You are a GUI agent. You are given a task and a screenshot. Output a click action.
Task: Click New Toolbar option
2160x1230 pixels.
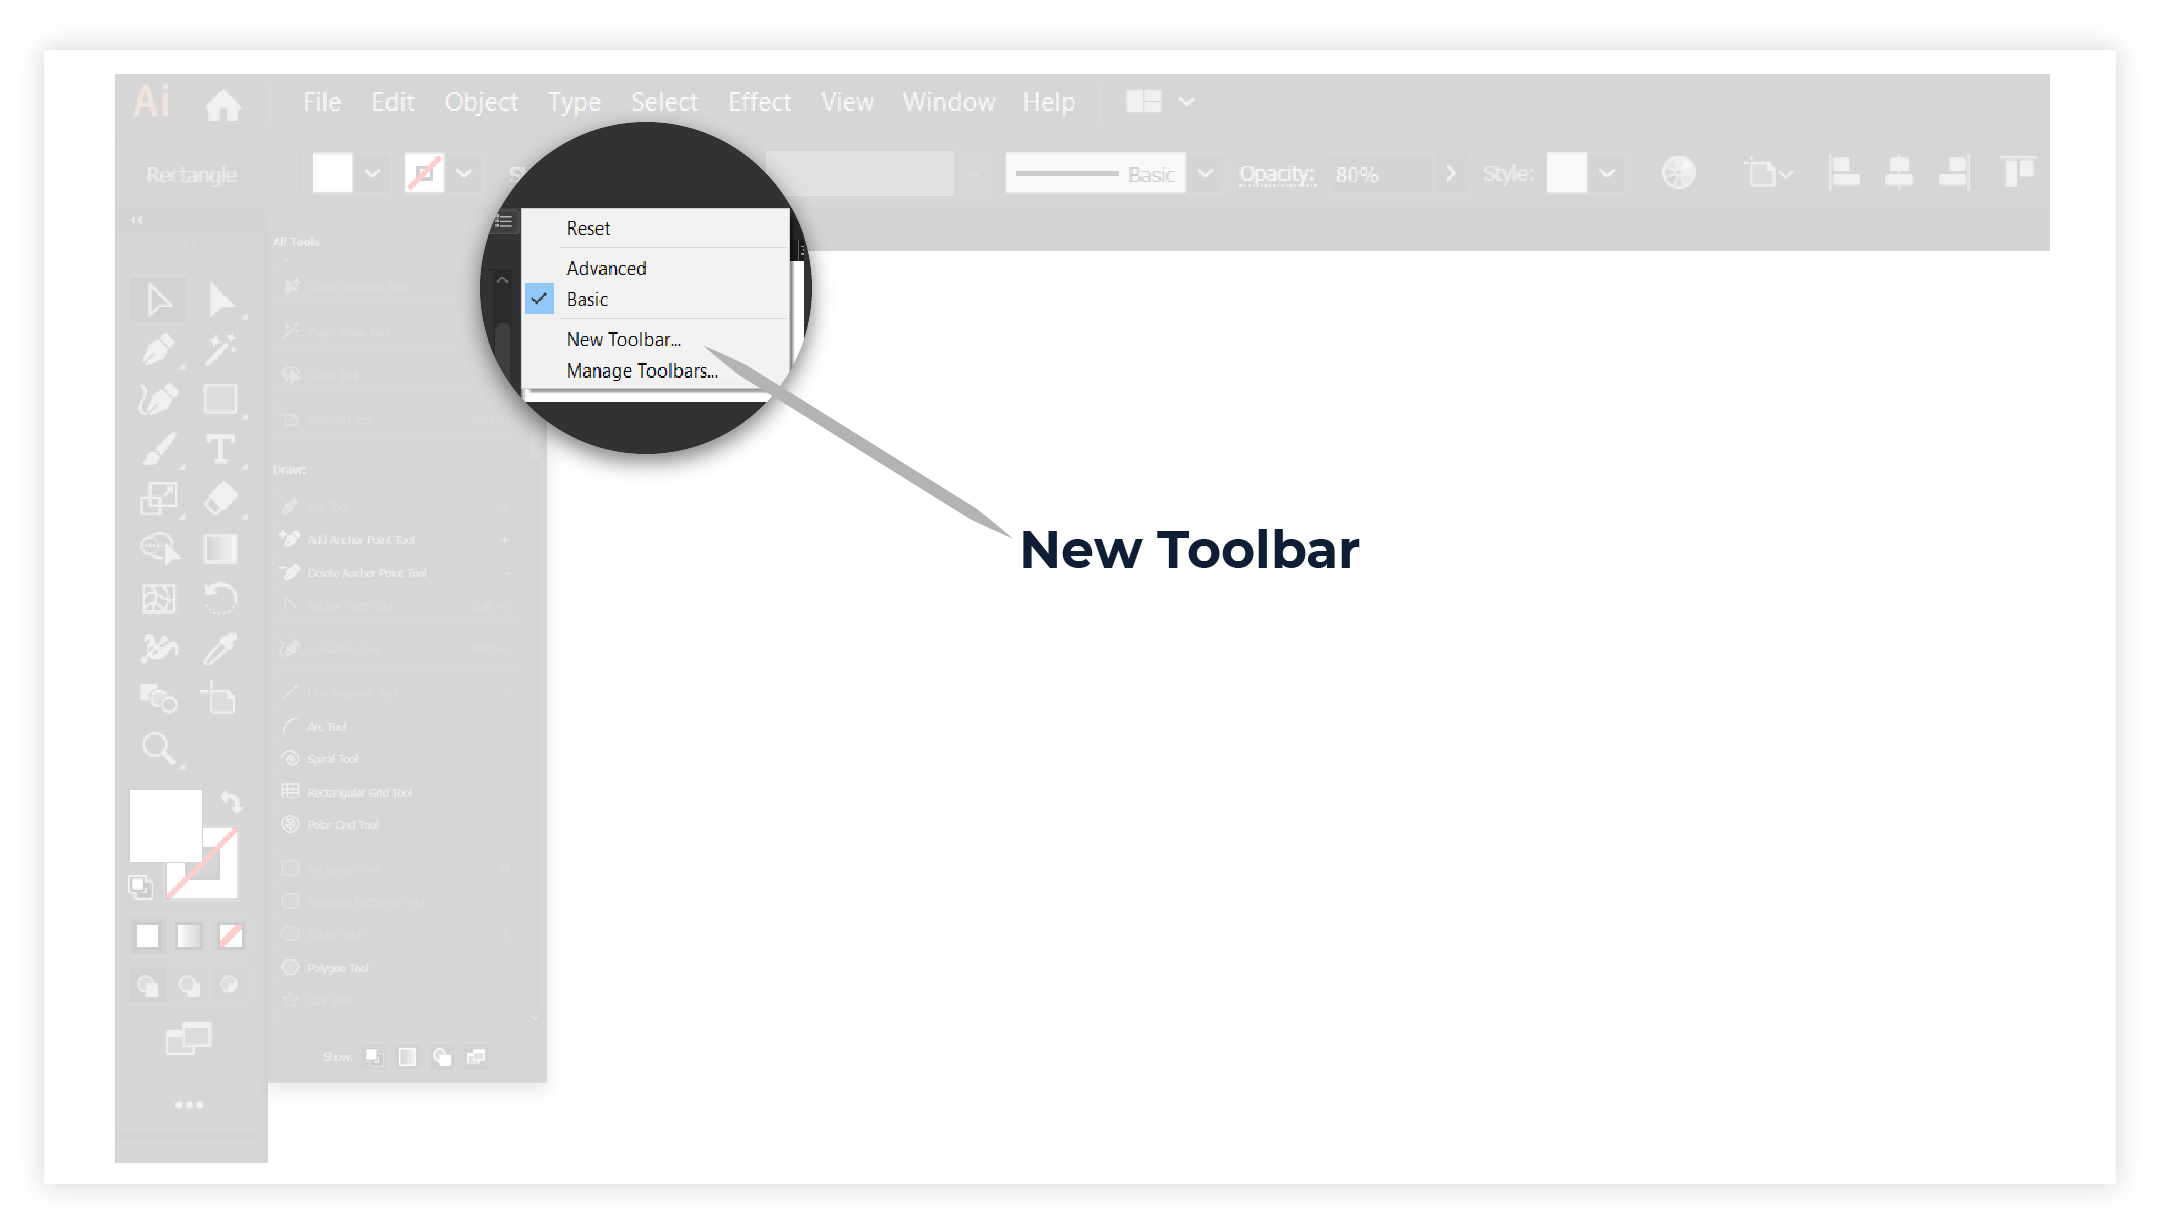[625, 340]
